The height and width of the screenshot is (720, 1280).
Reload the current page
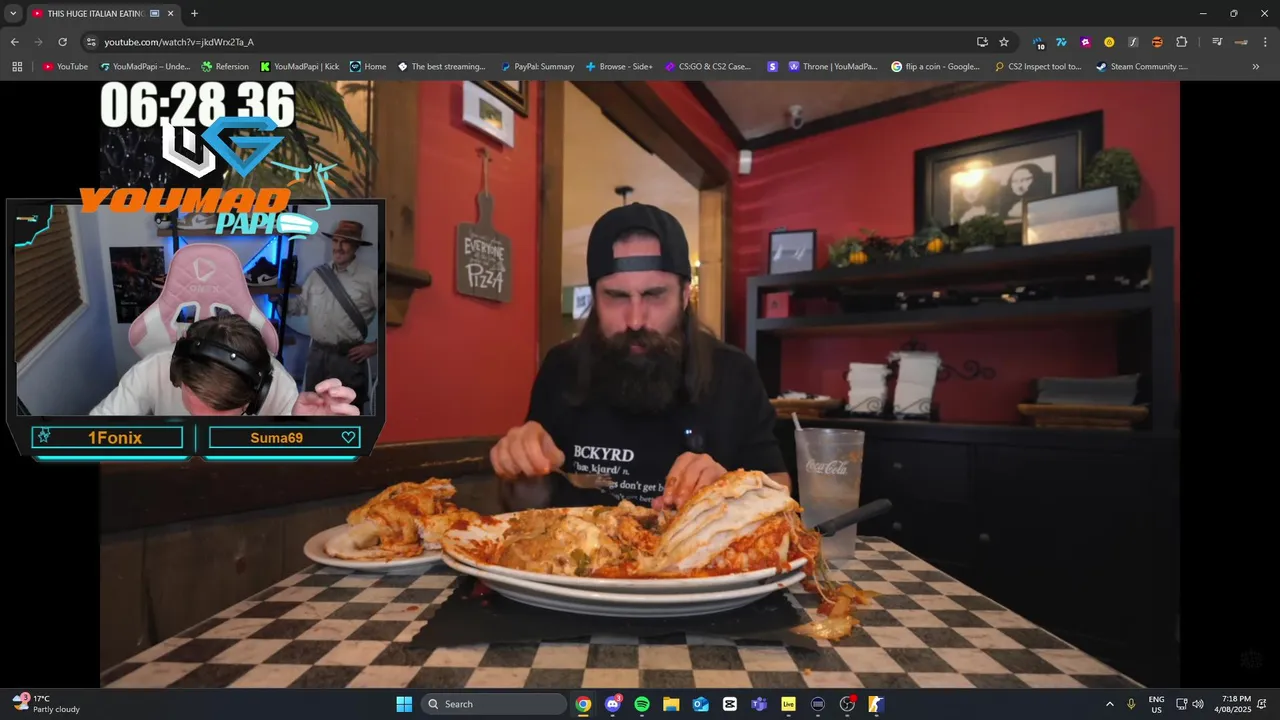[62, 42]
